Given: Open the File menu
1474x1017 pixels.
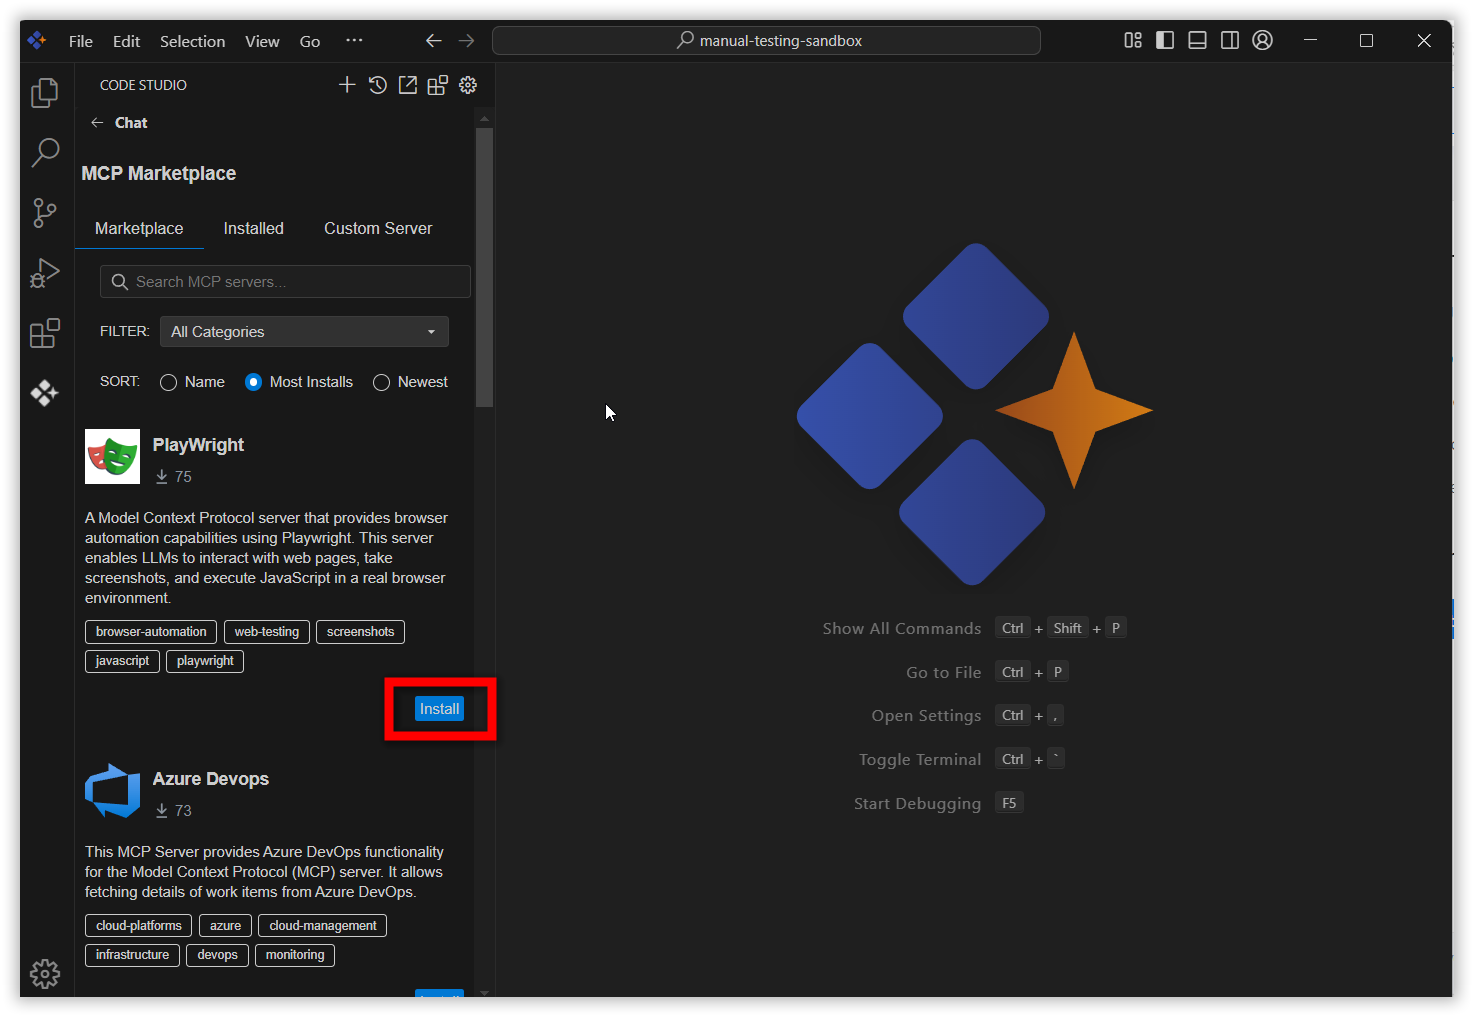Looking at the screenshot, I should 81,41.
